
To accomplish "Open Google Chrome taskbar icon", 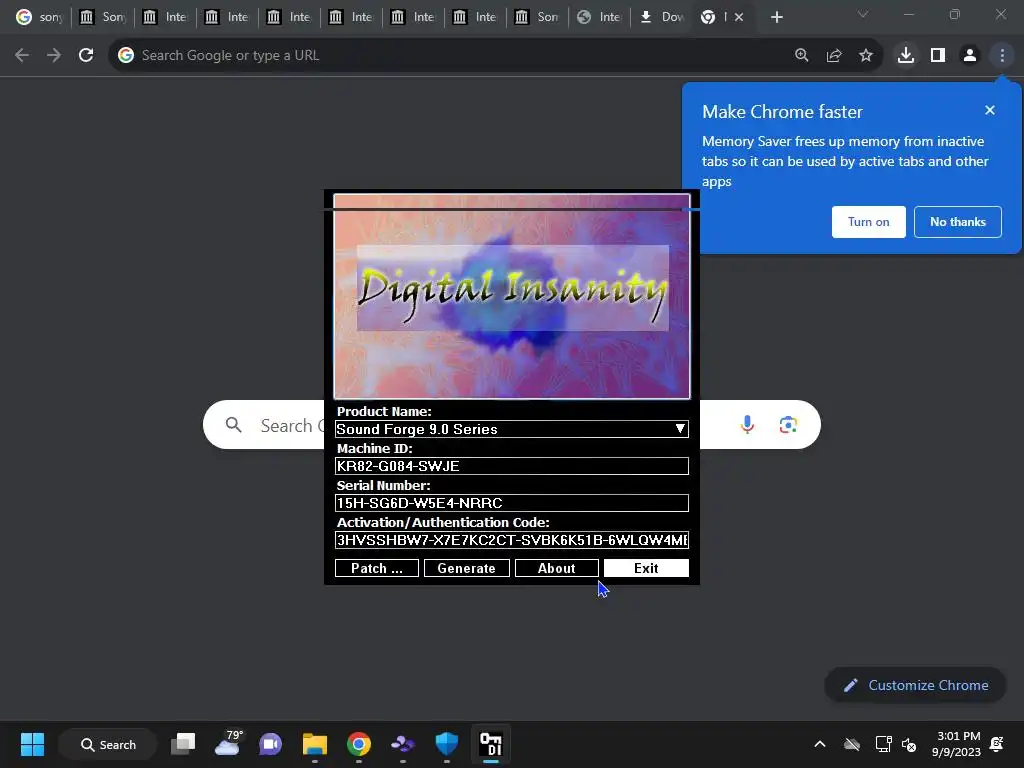I will click(359, 744).
